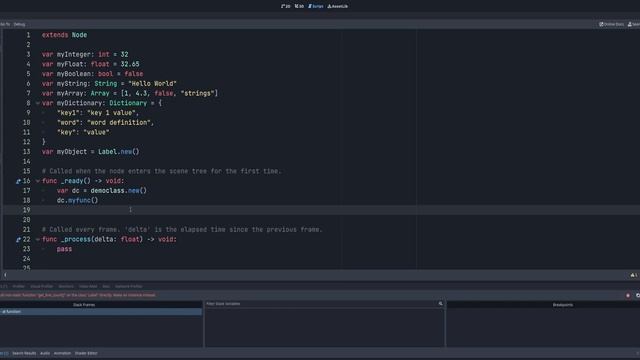The width and height of the screenshot is (640, 360).
Task: Open the Audio bottom panel
Action: (x=45, y=353)
